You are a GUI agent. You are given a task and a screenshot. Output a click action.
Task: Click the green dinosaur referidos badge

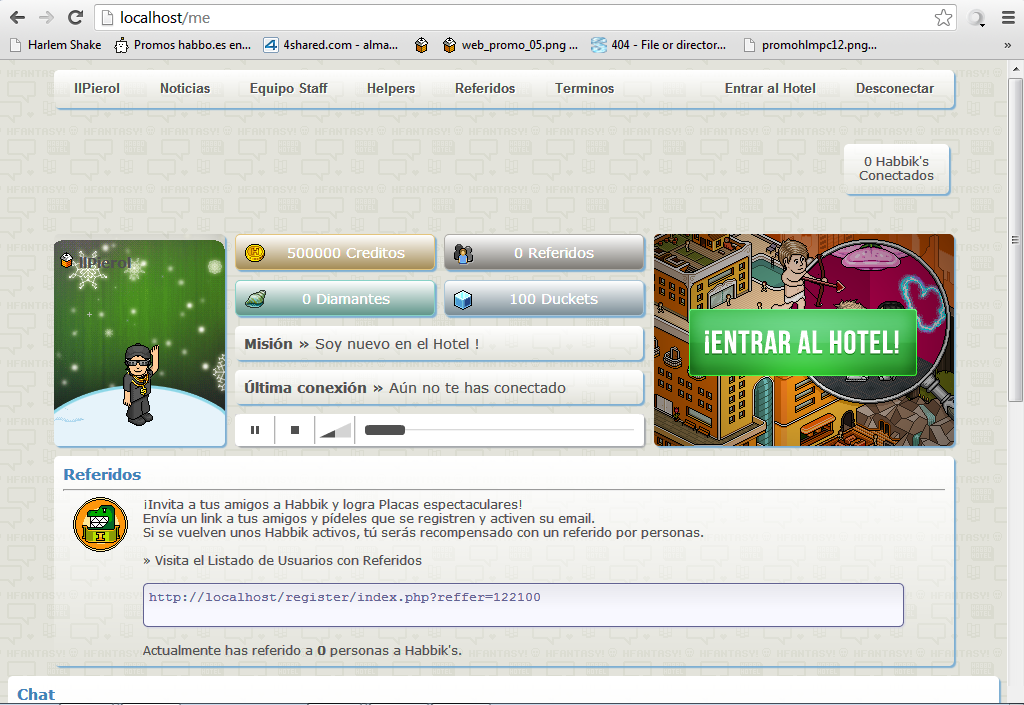(101, 524)
